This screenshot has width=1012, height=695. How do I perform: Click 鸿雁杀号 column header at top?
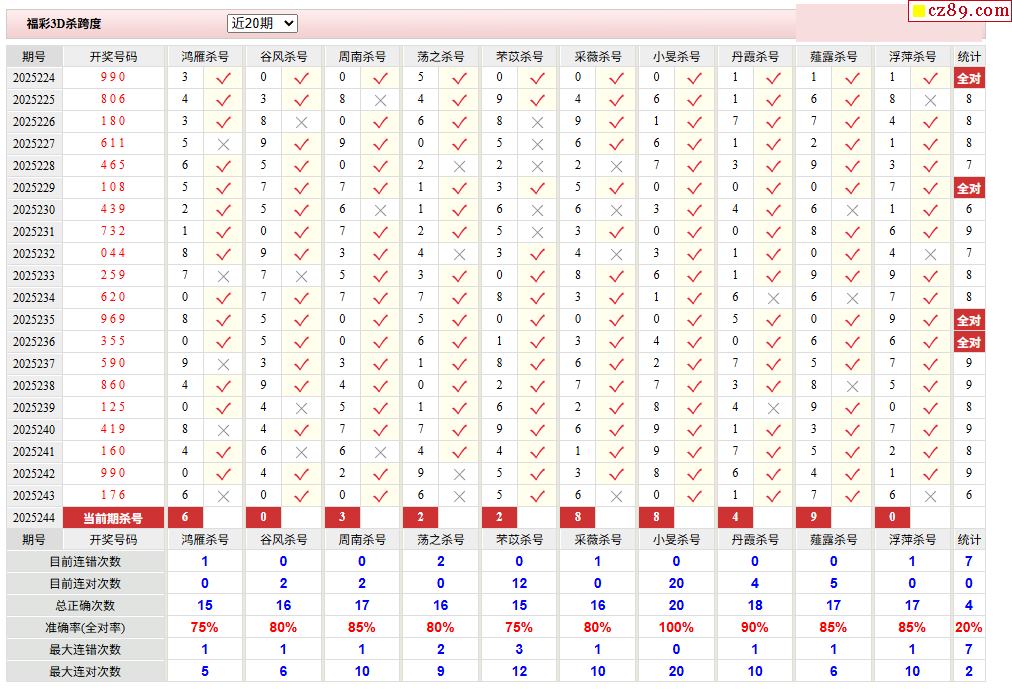(x=205, y=57)
